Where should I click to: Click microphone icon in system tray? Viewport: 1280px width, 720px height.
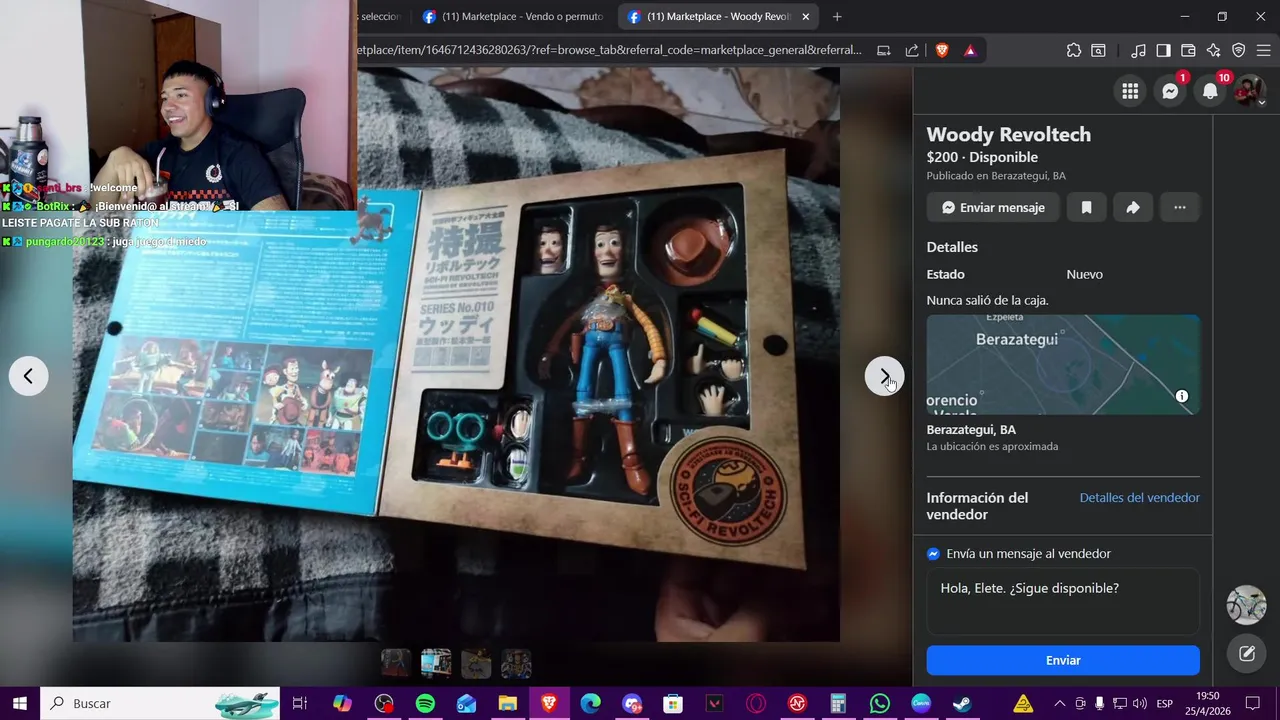click(x=1100, y=703)
